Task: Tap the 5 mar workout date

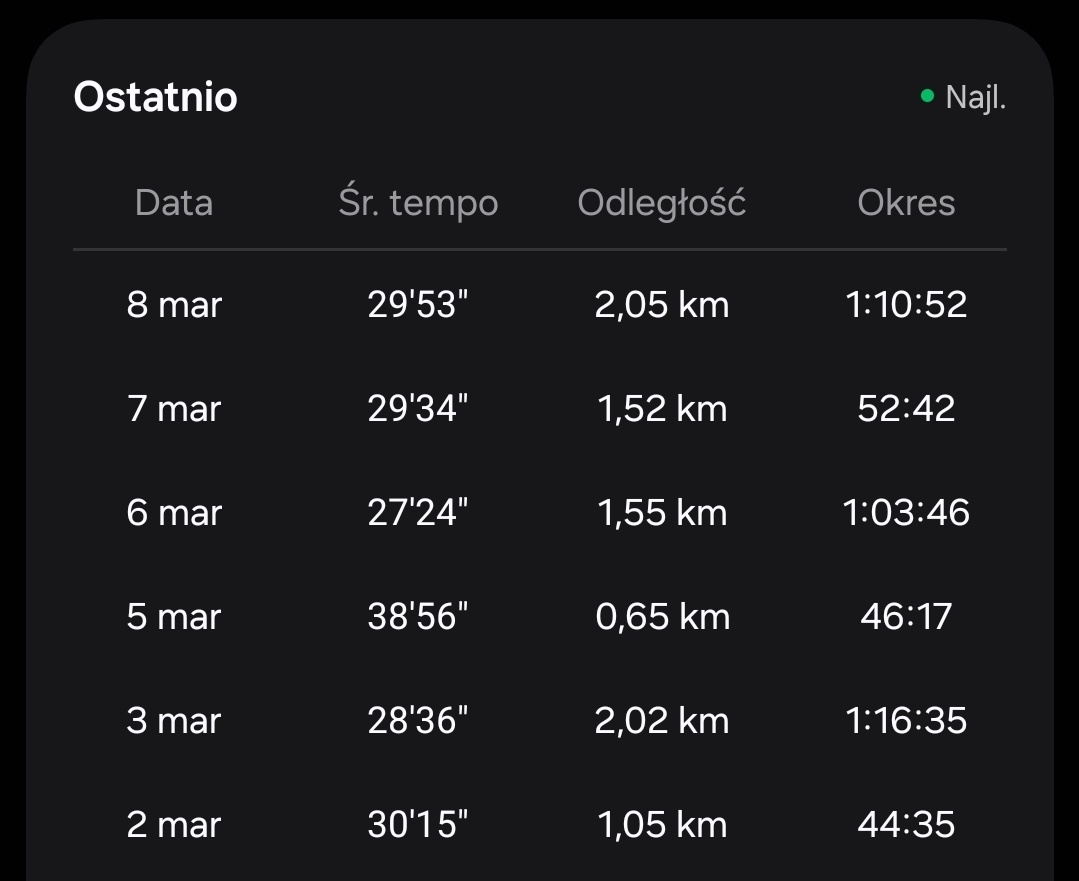Action: (174, 616)
